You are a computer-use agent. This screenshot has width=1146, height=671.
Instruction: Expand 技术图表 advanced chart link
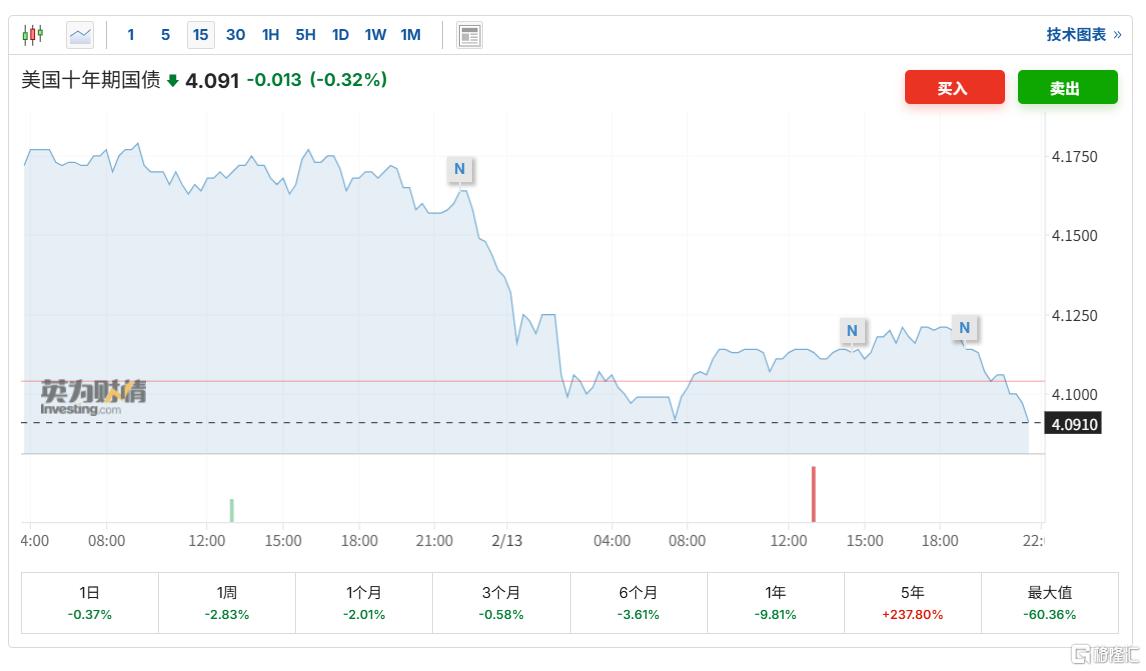tap(1083, 35)
